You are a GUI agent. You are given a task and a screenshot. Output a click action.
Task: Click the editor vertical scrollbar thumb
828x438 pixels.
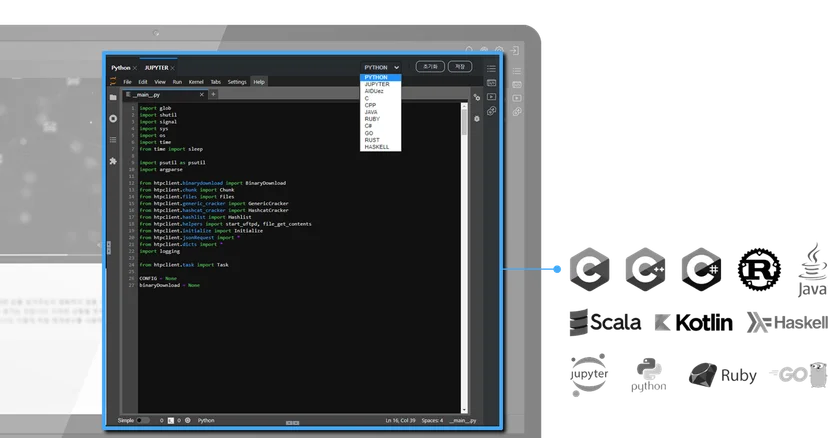coord(464,122)
